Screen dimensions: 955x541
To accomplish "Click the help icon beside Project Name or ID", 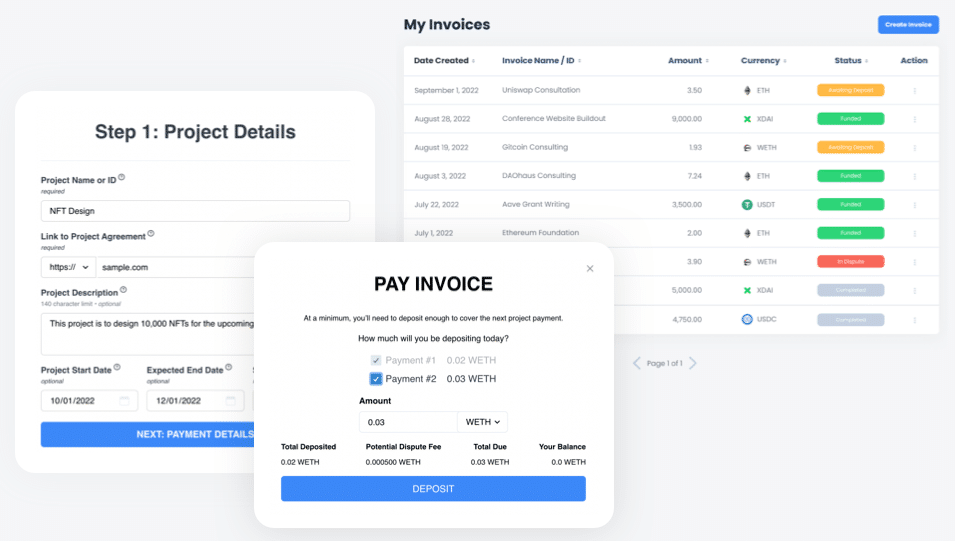I will (122, 178).
